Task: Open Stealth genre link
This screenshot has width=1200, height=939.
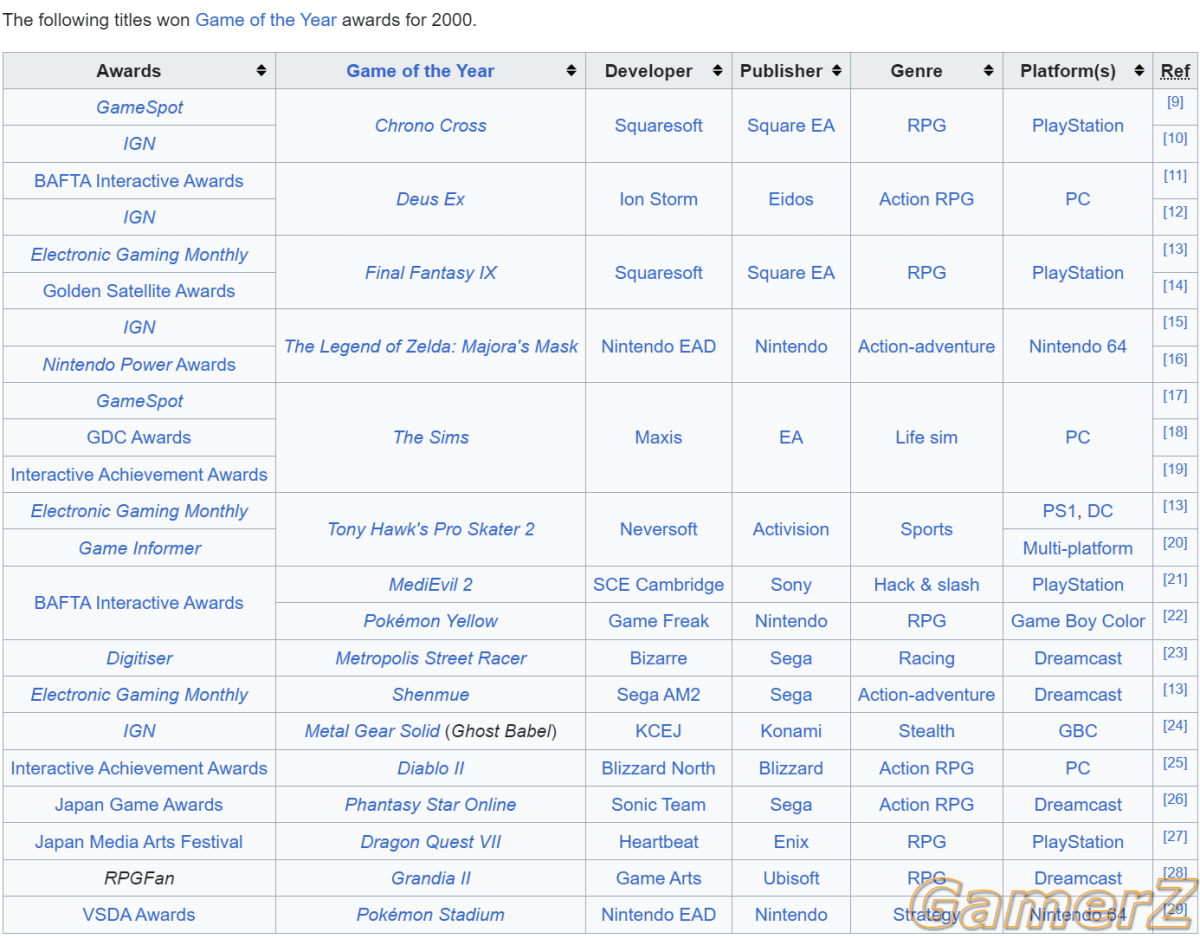Action: pyautogui.click(x=927, y=731)
